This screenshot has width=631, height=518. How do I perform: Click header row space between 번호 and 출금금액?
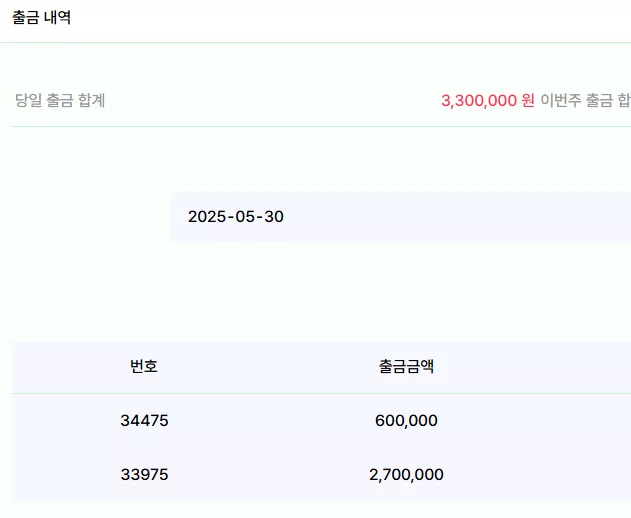(268, 366)
